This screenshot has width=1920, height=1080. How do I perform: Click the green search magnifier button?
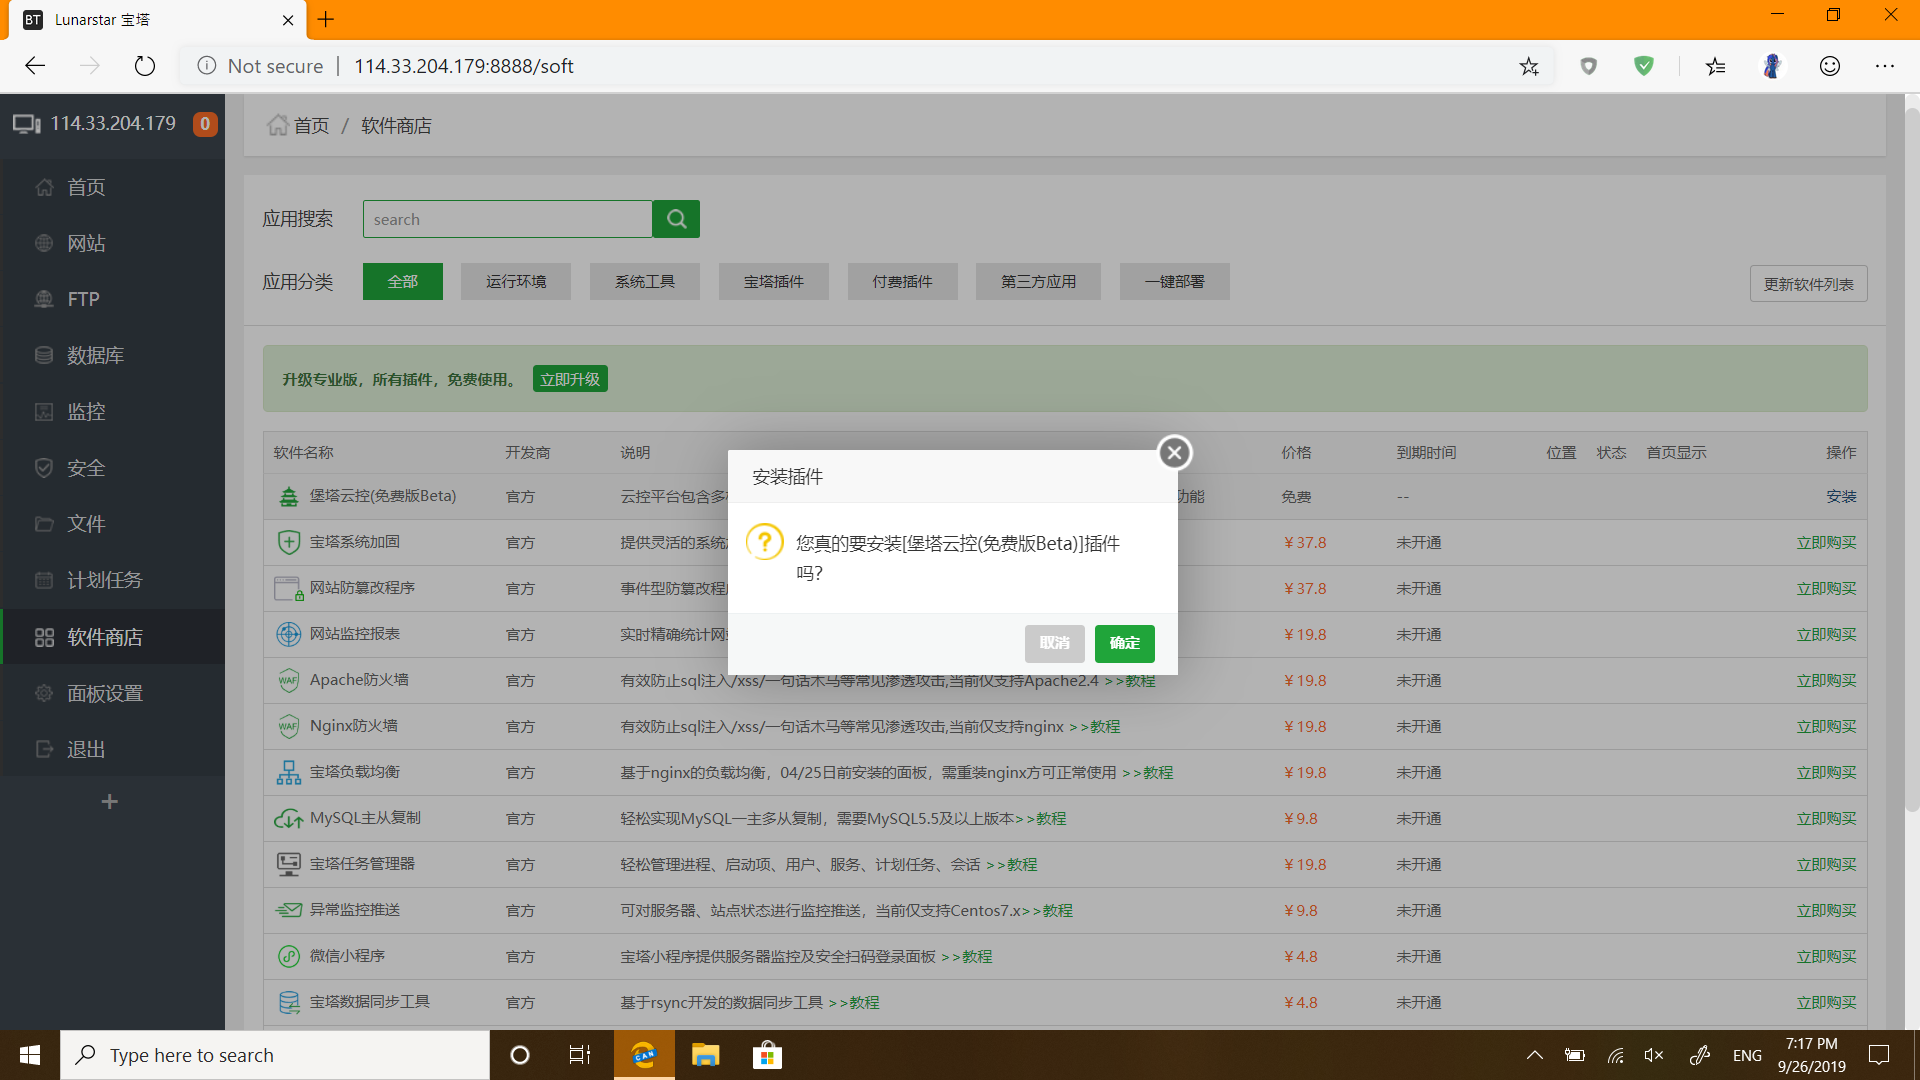676,219
